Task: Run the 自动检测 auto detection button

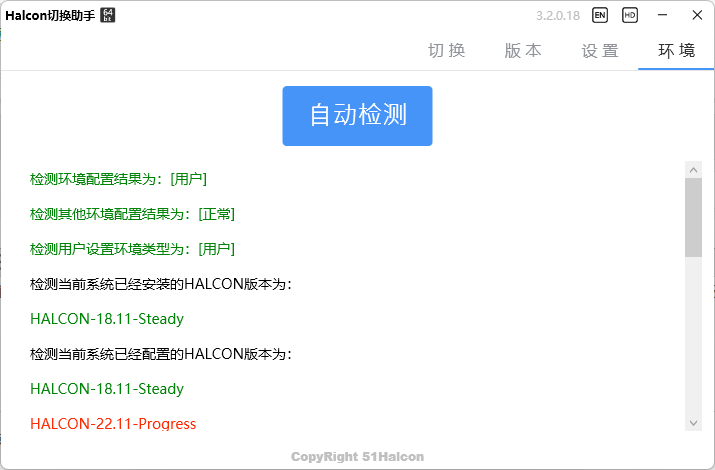Action: [358, 116]
